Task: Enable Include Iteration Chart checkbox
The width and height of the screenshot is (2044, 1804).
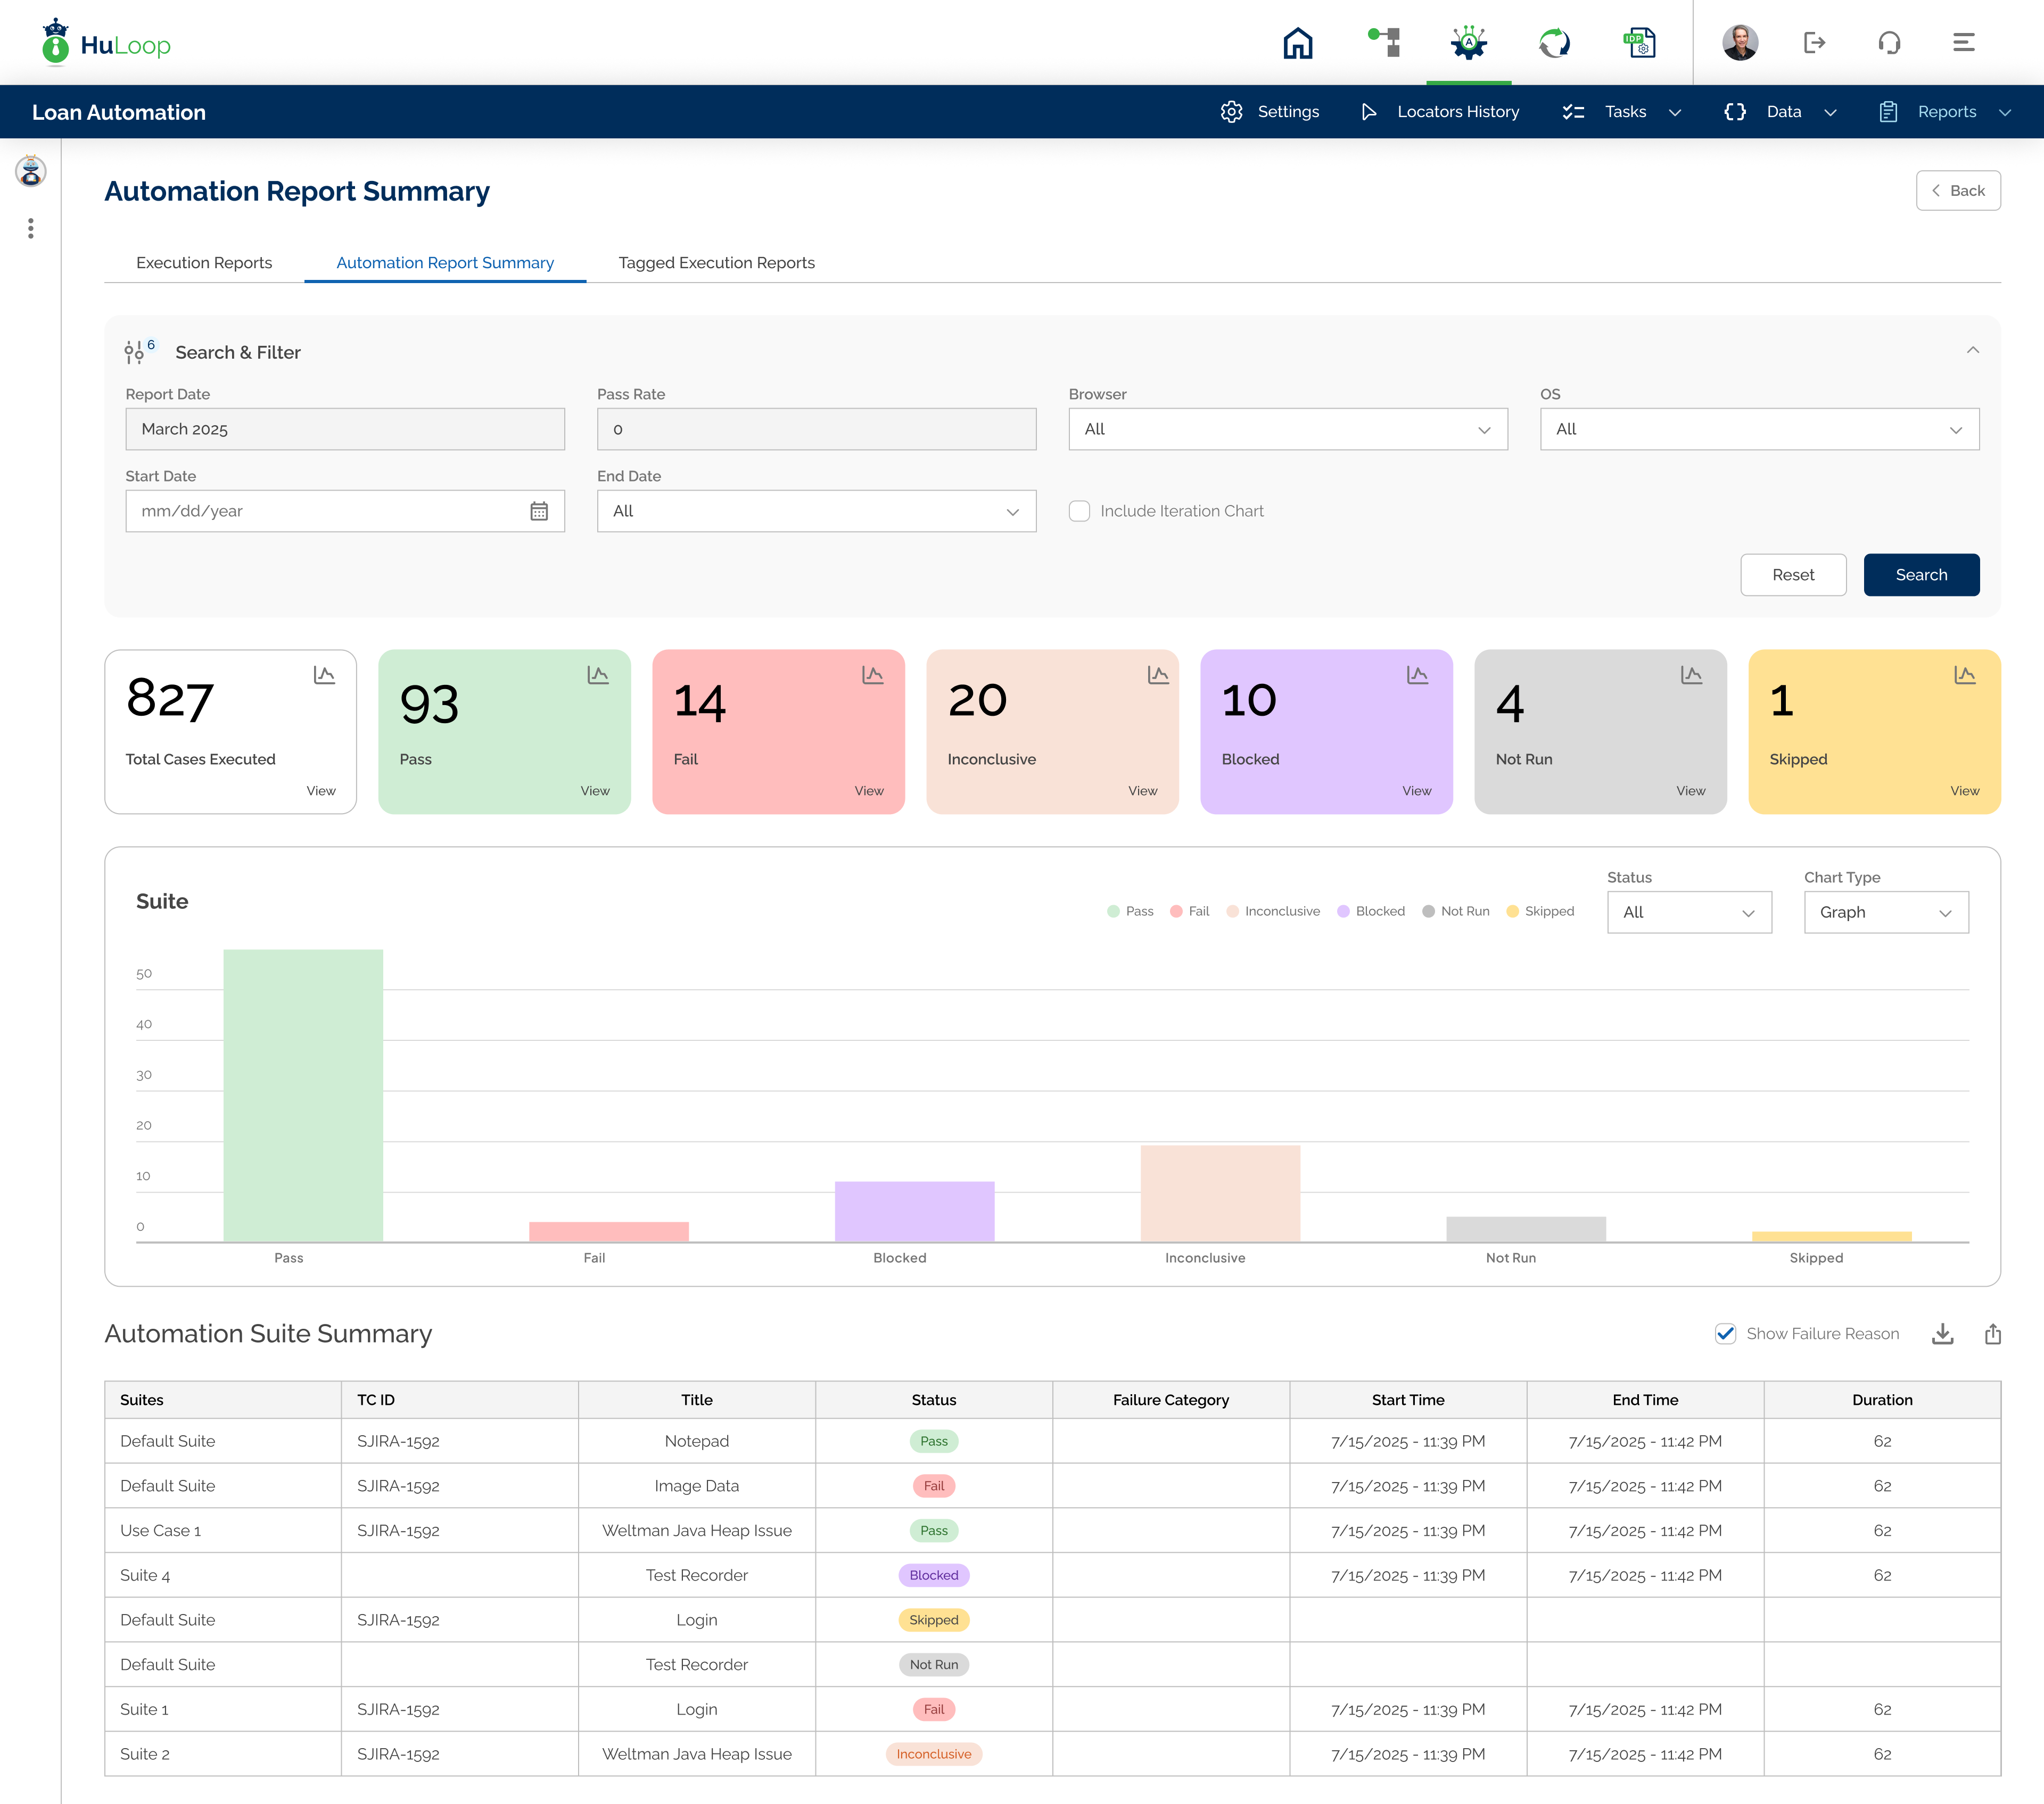Action: (x=1079, y=511)
